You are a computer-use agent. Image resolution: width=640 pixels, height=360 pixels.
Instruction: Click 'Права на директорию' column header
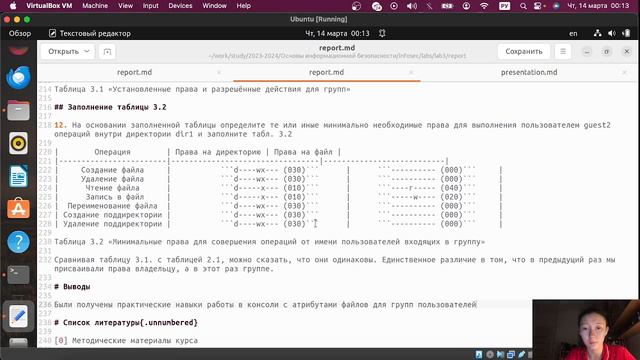pos(218,152)
